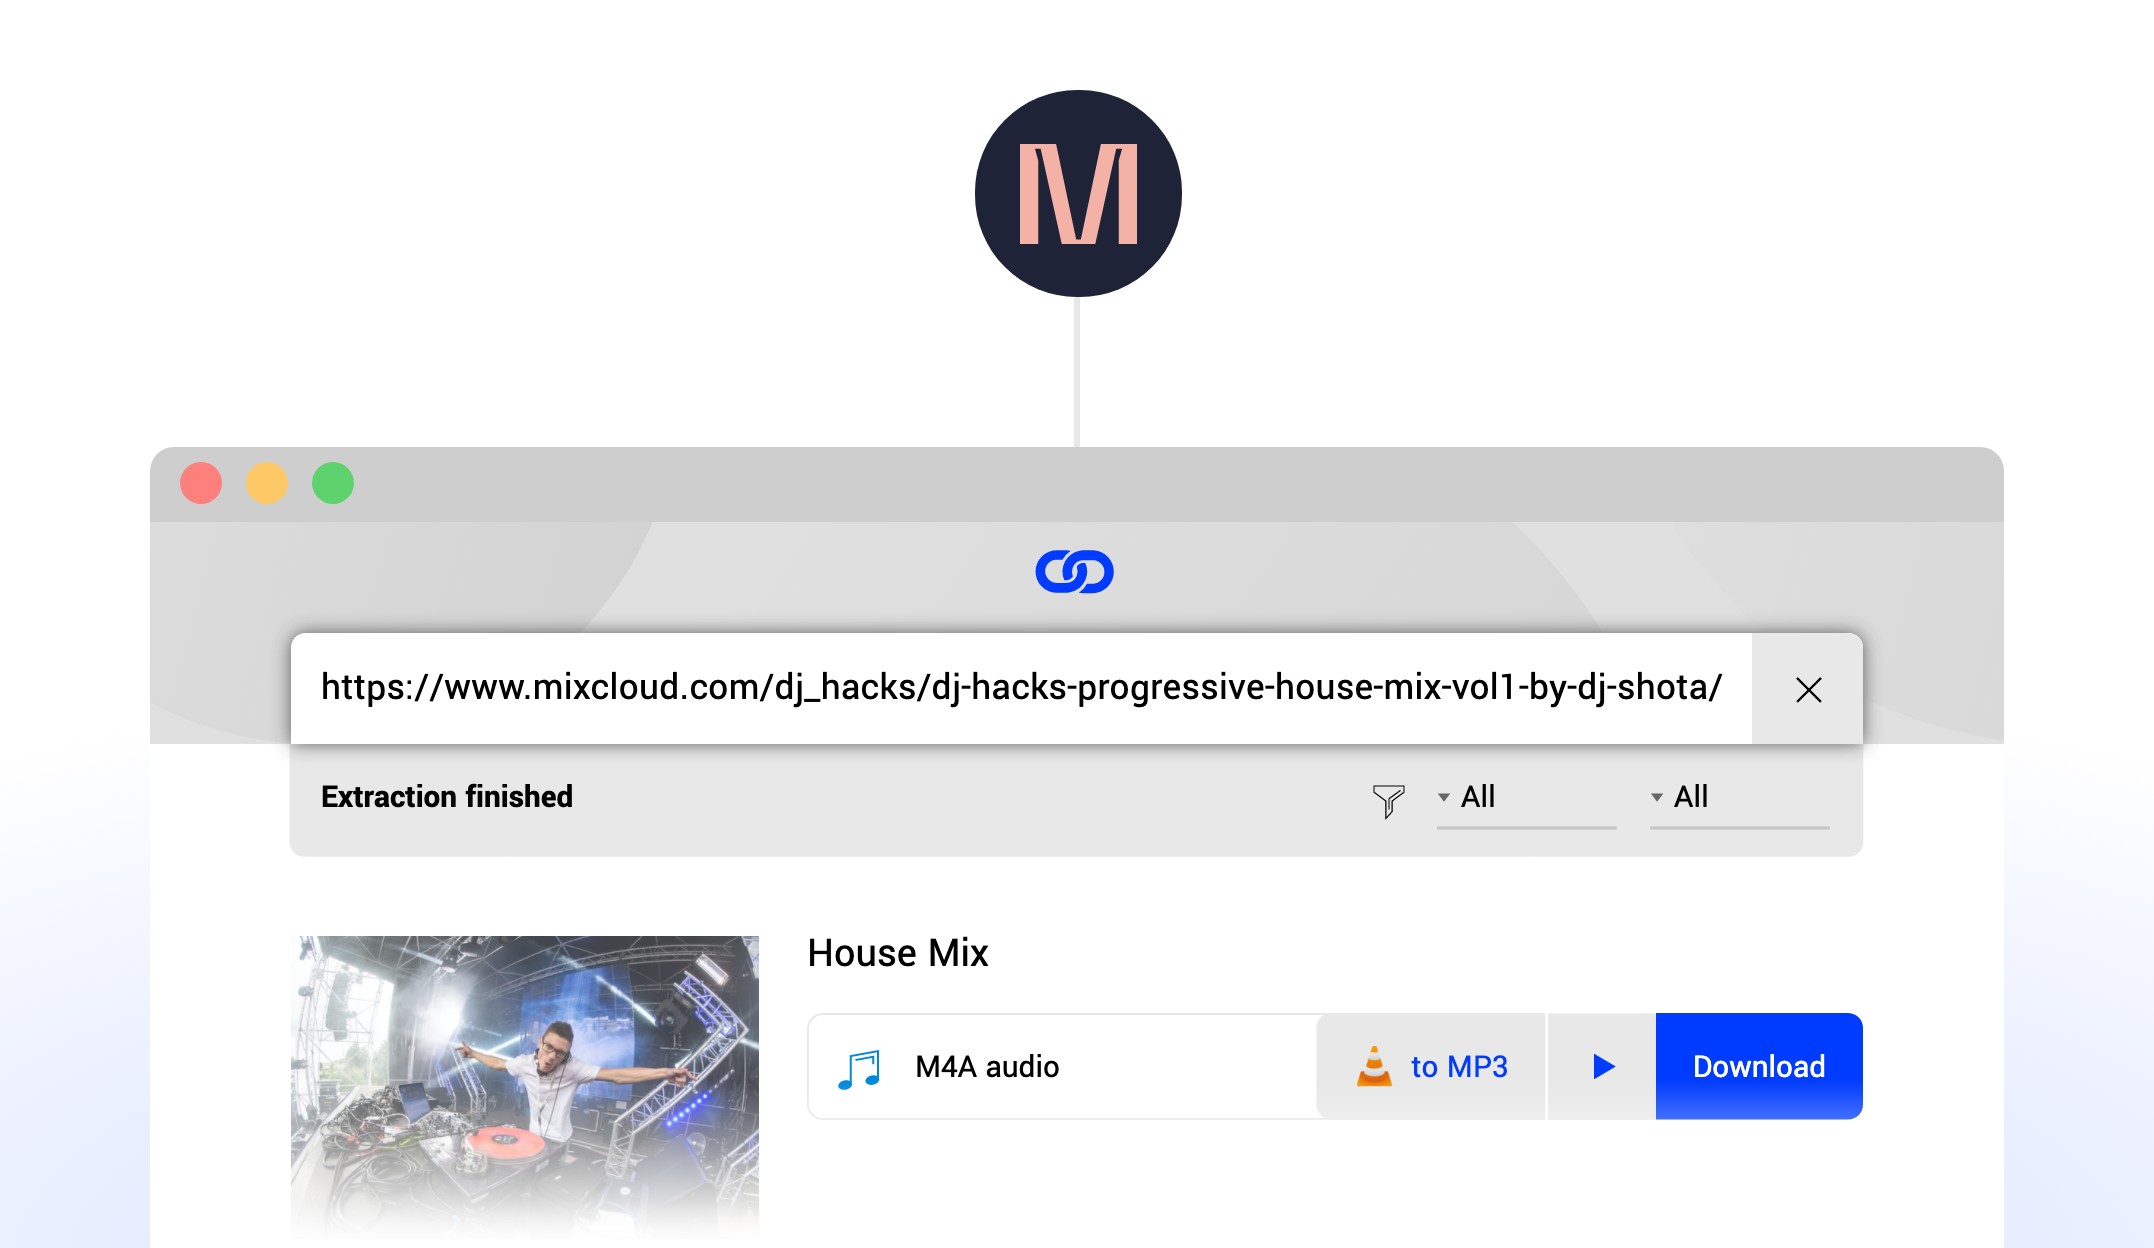Click the play button next to Download
The width and height of the screenshot is (2154, 1248).
tap(1601, 1067)
